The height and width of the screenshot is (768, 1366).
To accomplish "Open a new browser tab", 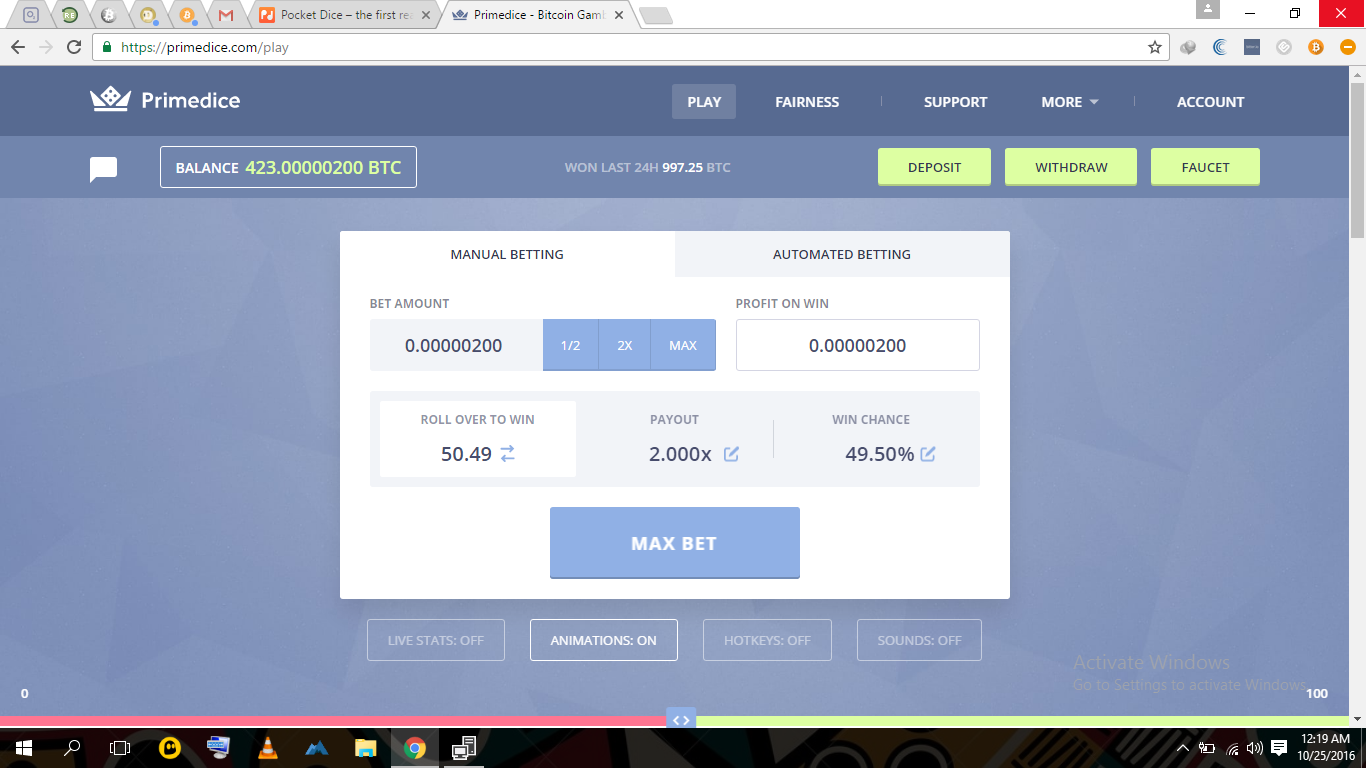I will (x=655, y=15).
